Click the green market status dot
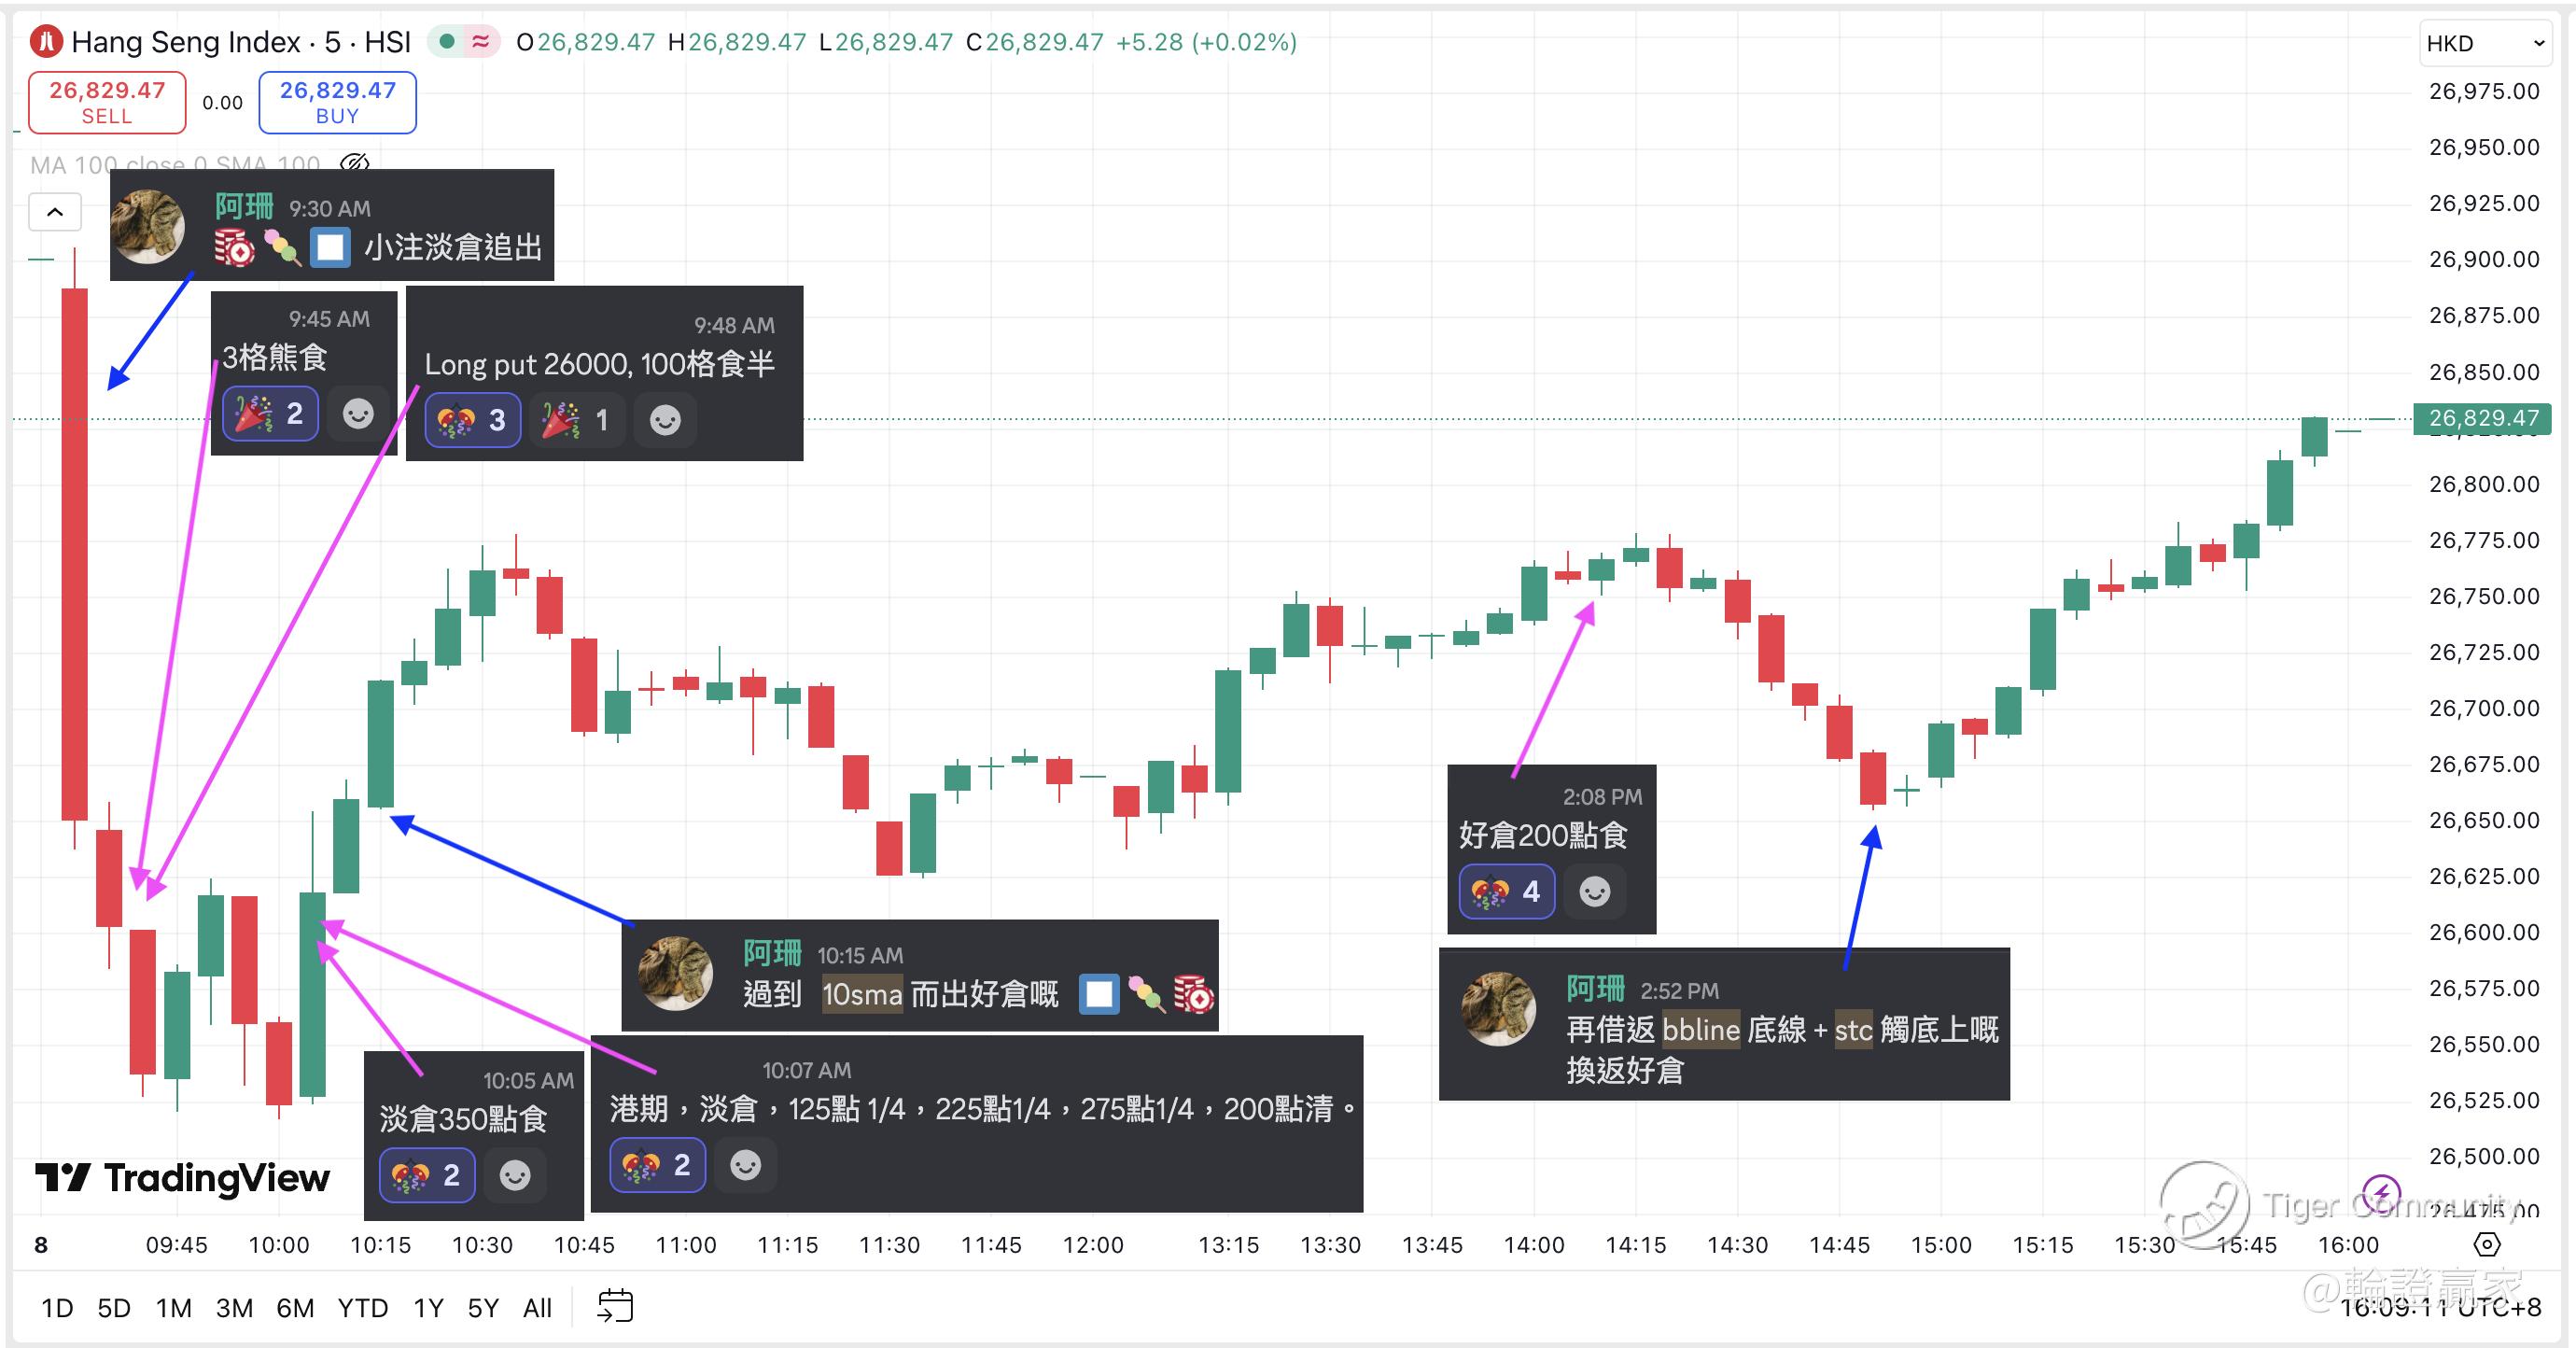This screenshot has height=1348, width=2576. coord(448,42)
